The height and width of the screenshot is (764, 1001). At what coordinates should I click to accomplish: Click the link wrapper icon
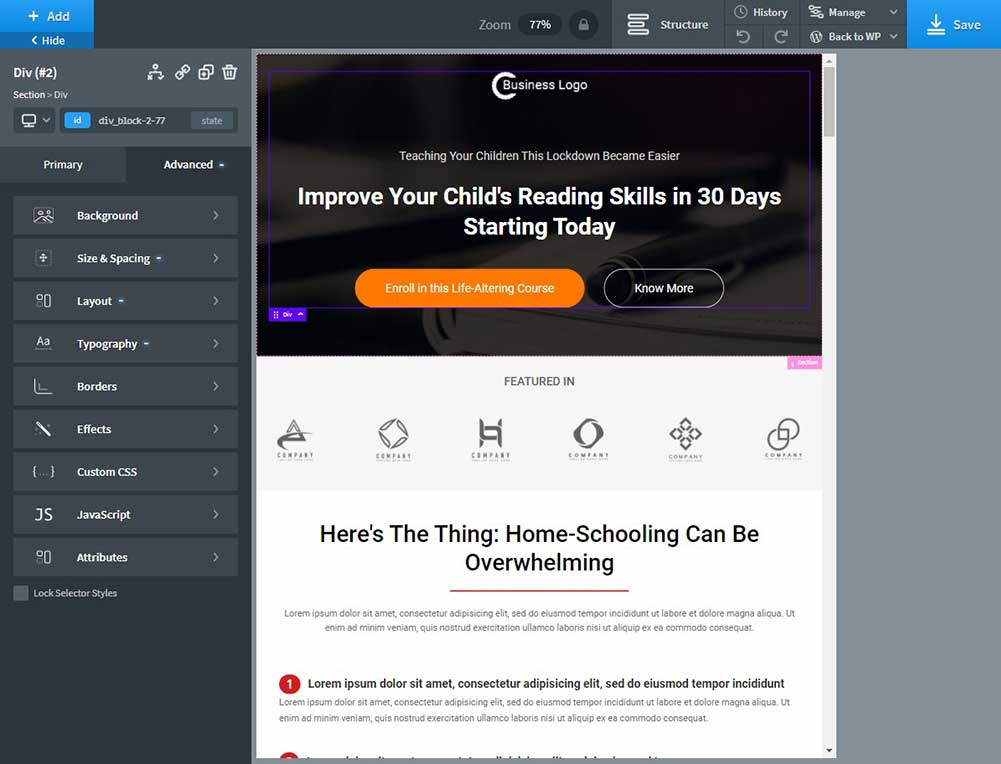182,72
